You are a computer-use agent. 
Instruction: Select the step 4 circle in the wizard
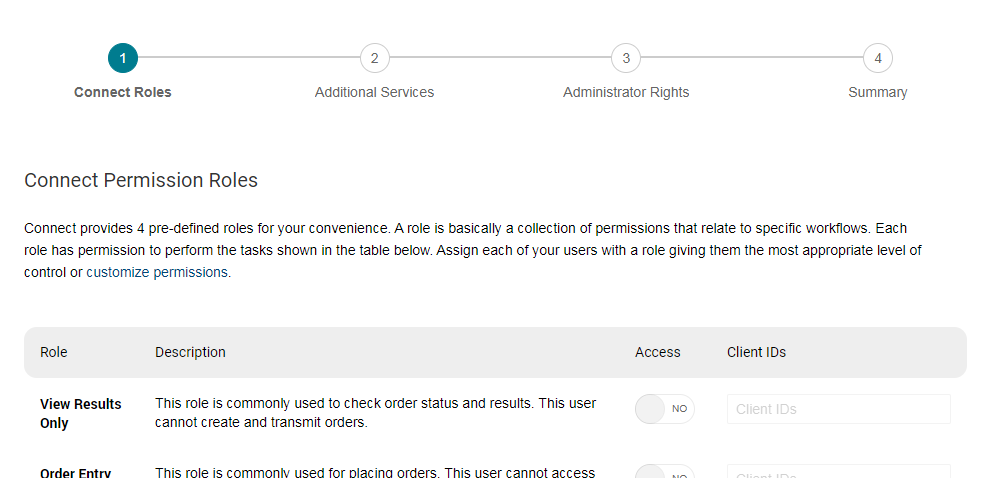click(877, 58)
